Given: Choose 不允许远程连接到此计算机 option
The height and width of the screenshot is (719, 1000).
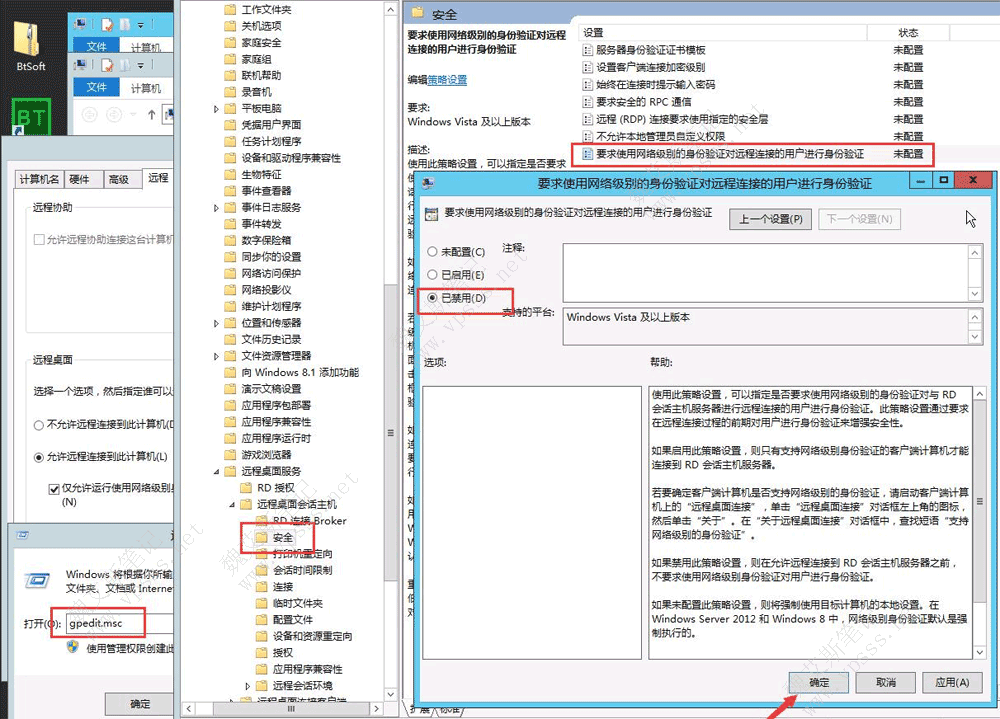Looking at the screenshot, I should [x=38, y=425].
